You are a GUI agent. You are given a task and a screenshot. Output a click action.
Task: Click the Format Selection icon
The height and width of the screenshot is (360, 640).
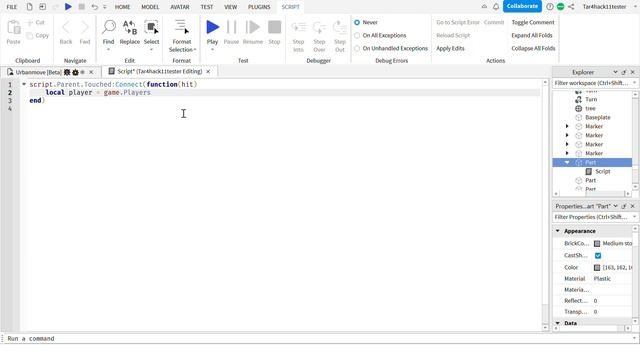click(x=181, y=27)
